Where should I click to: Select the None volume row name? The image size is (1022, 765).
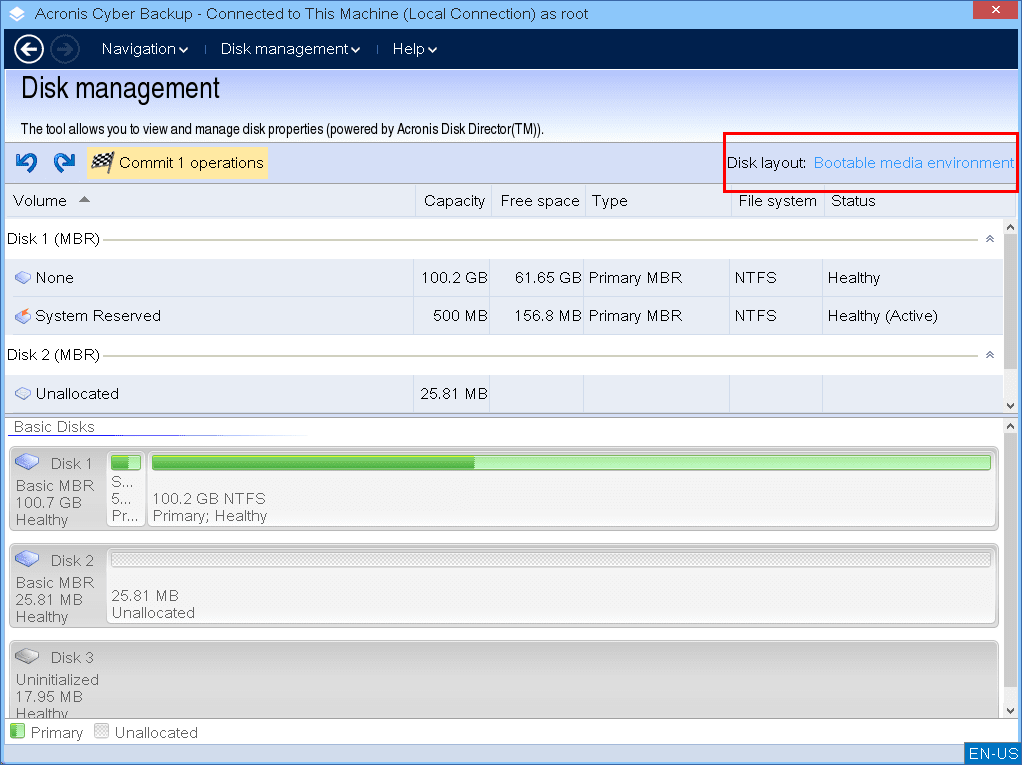coord(55,278)
